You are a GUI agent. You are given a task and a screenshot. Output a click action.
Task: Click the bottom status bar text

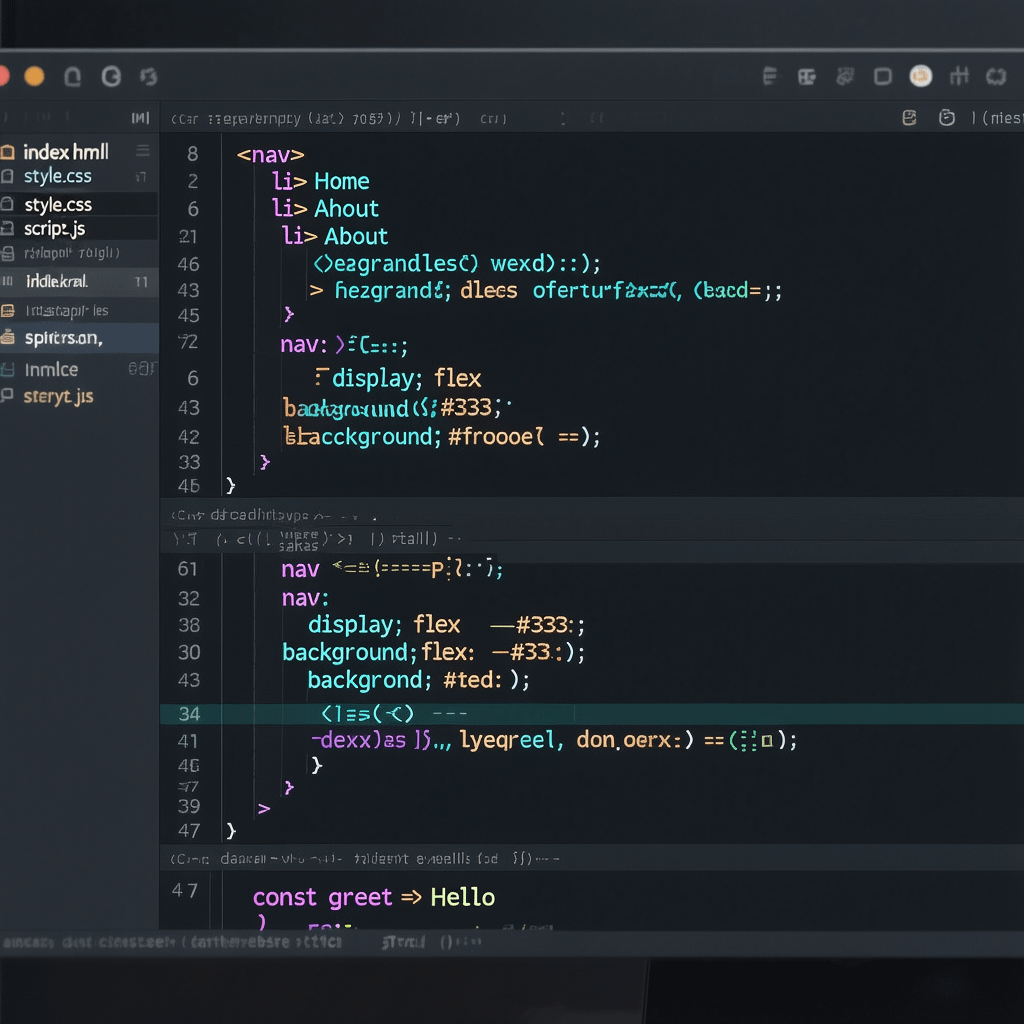click(242, 942)
